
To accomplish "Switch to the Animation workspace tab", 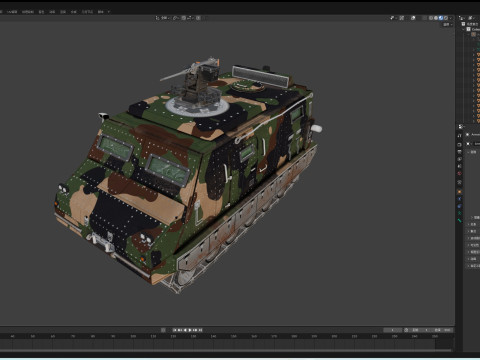I will point(52,12).
